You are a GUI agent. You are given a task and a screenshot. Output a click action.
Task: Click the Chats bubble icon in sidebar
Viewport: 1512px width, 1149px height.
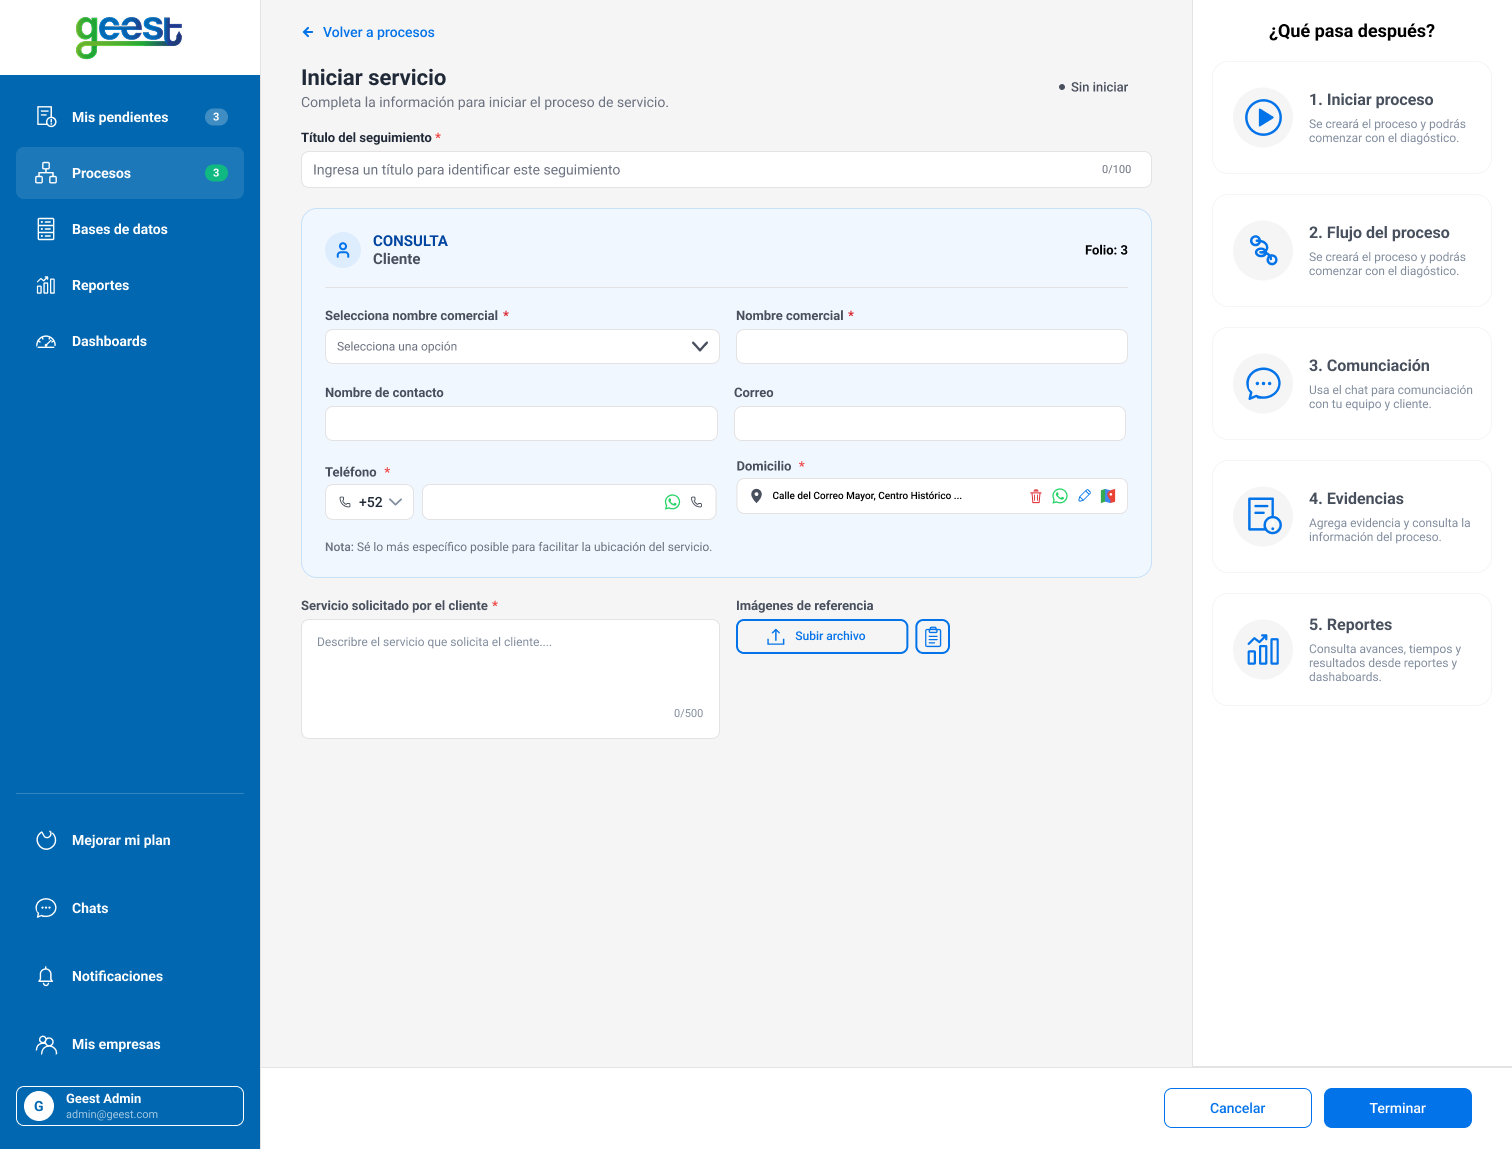pyautogui.click(x=46, y=908)
